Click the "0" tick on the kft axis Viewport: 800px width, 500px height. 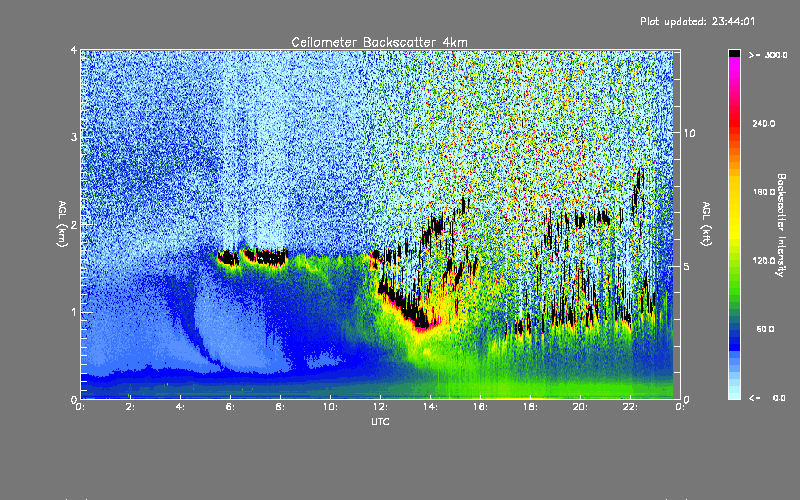(687, 399)
